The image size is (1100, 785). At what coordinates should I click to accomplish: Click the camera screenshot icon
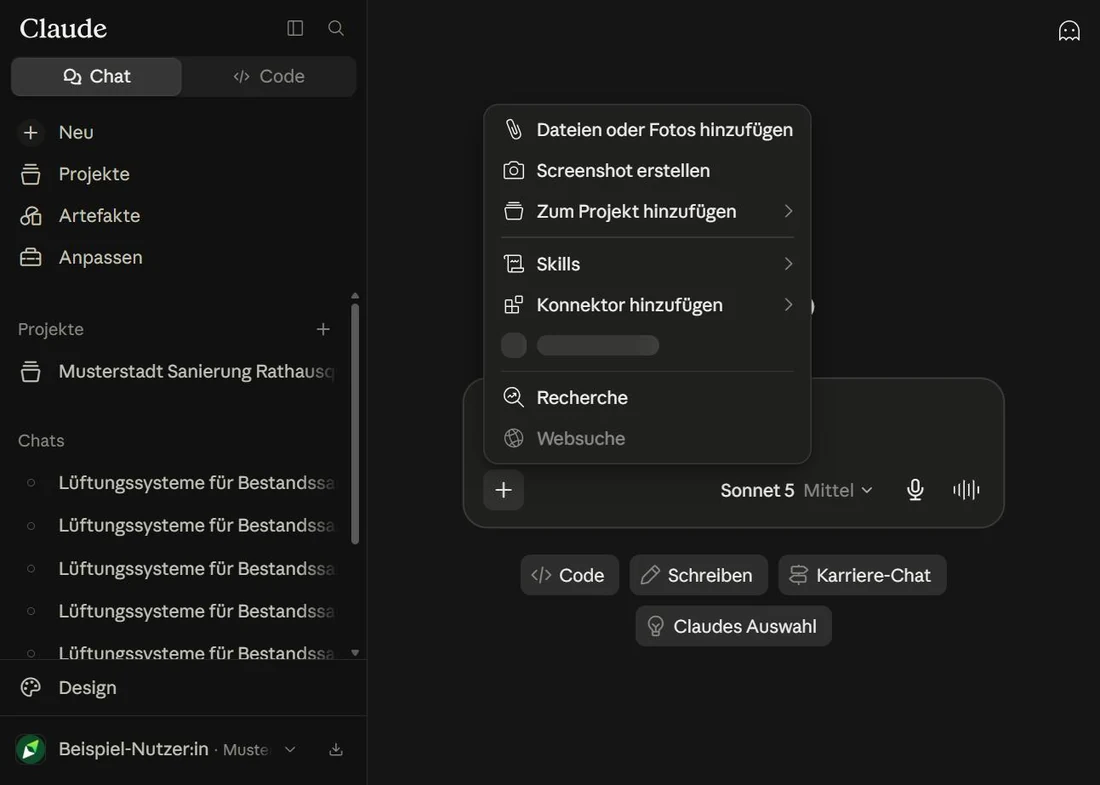coord(514,170)
